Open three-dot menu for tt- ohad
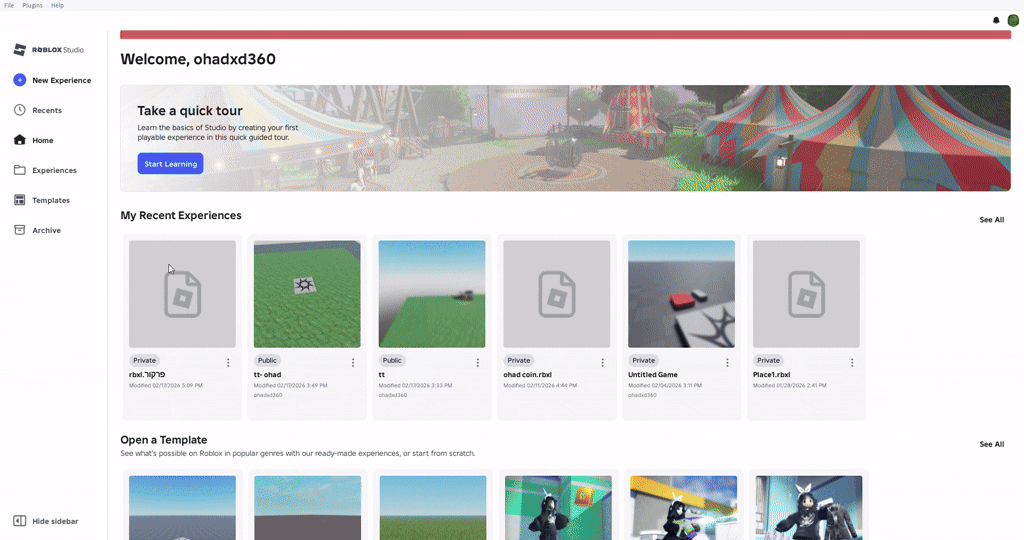 coord(353,363)
